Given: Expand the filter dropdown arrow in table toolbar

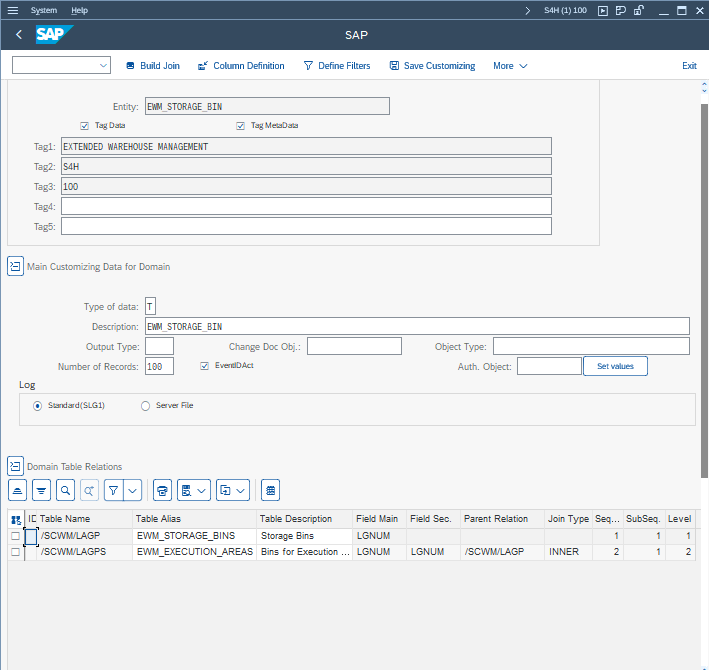Looking at the screenshot, I should pos(132,490).
